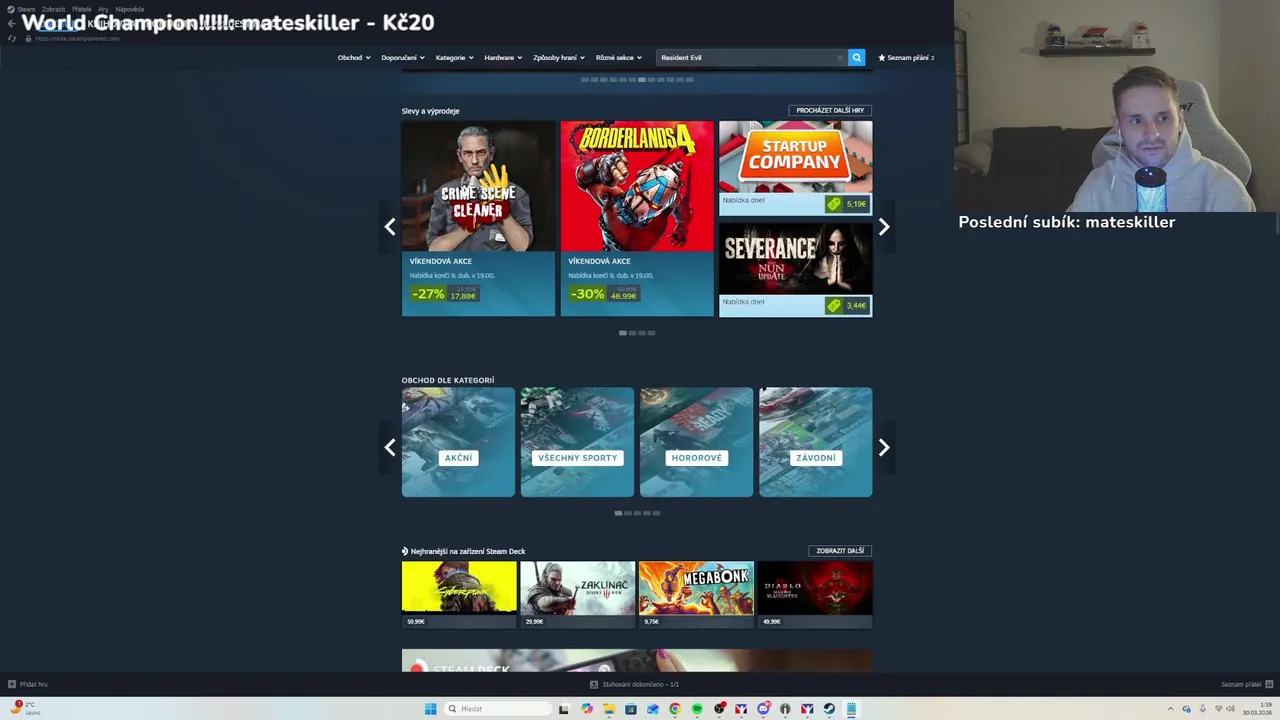Open weather widget in the taskbar
Screen dimensions: 1280x720
(x=24, y=708)
